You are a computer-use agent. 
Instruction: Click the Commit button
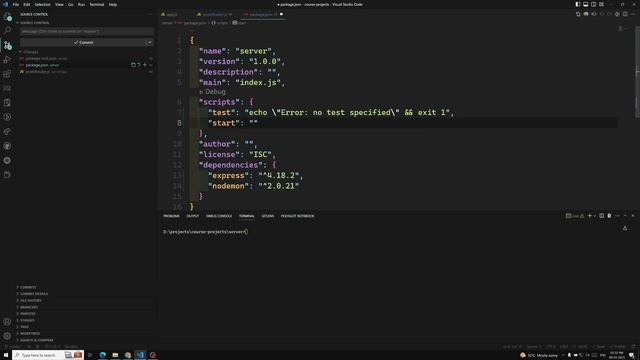[83, 42]
